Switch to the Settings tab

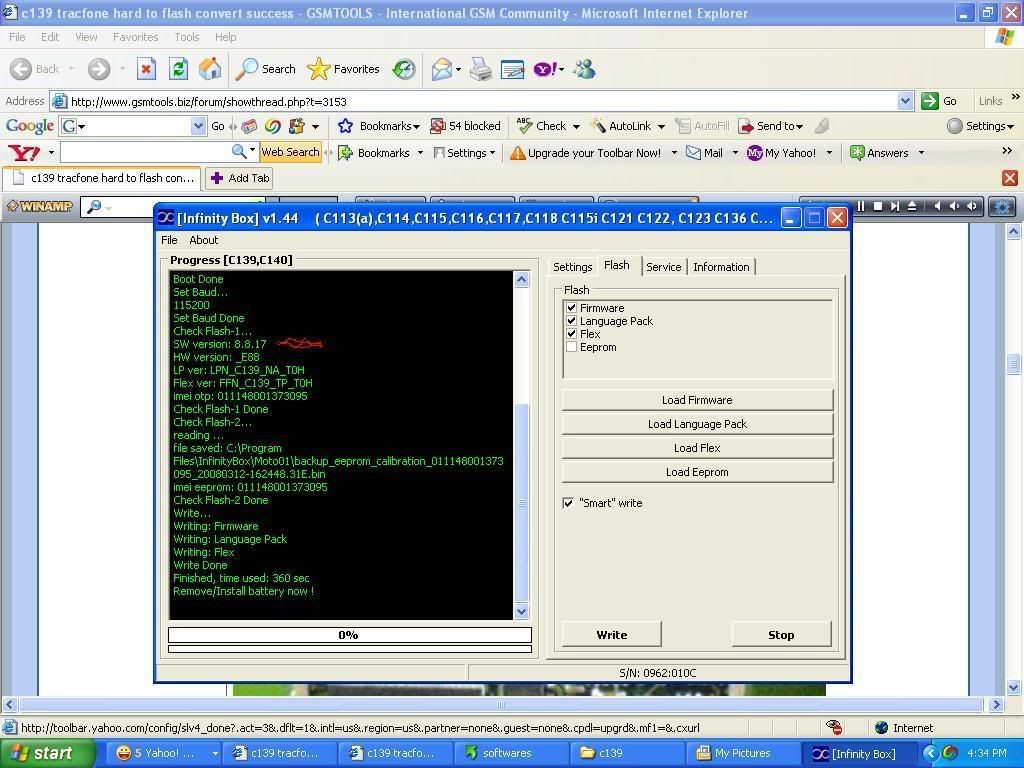coord(572,266)
